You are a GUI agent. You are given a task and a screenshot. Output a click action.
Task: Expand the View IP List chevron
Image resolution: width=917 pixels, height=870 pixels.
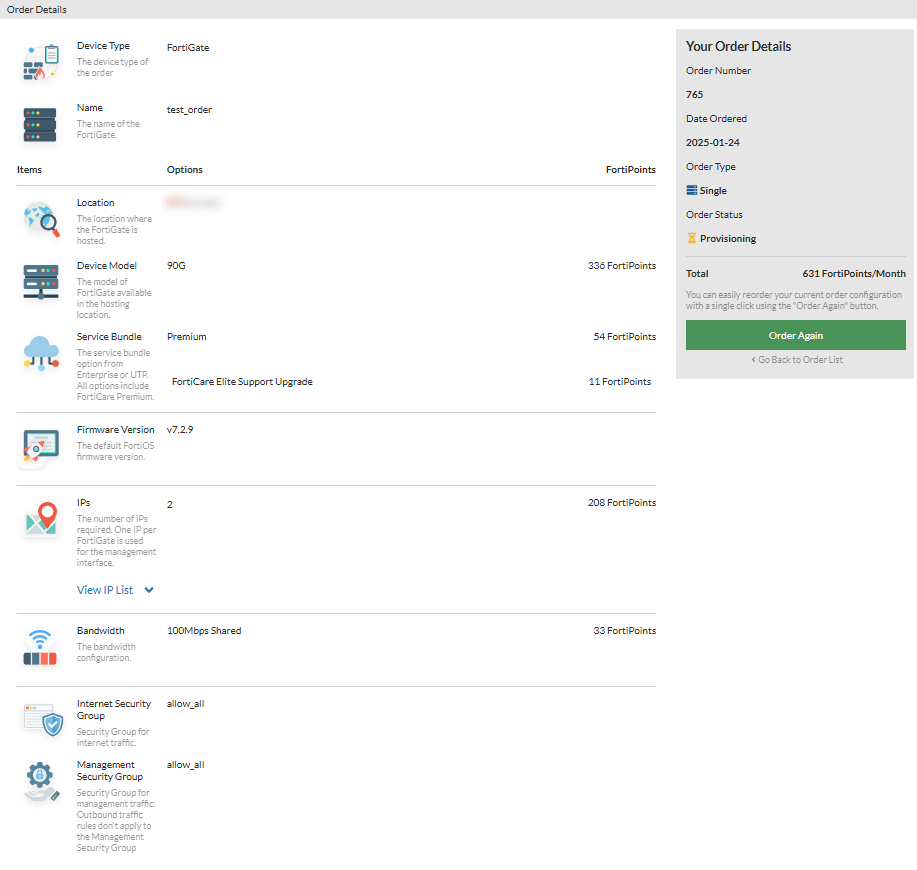click(149, 590)
